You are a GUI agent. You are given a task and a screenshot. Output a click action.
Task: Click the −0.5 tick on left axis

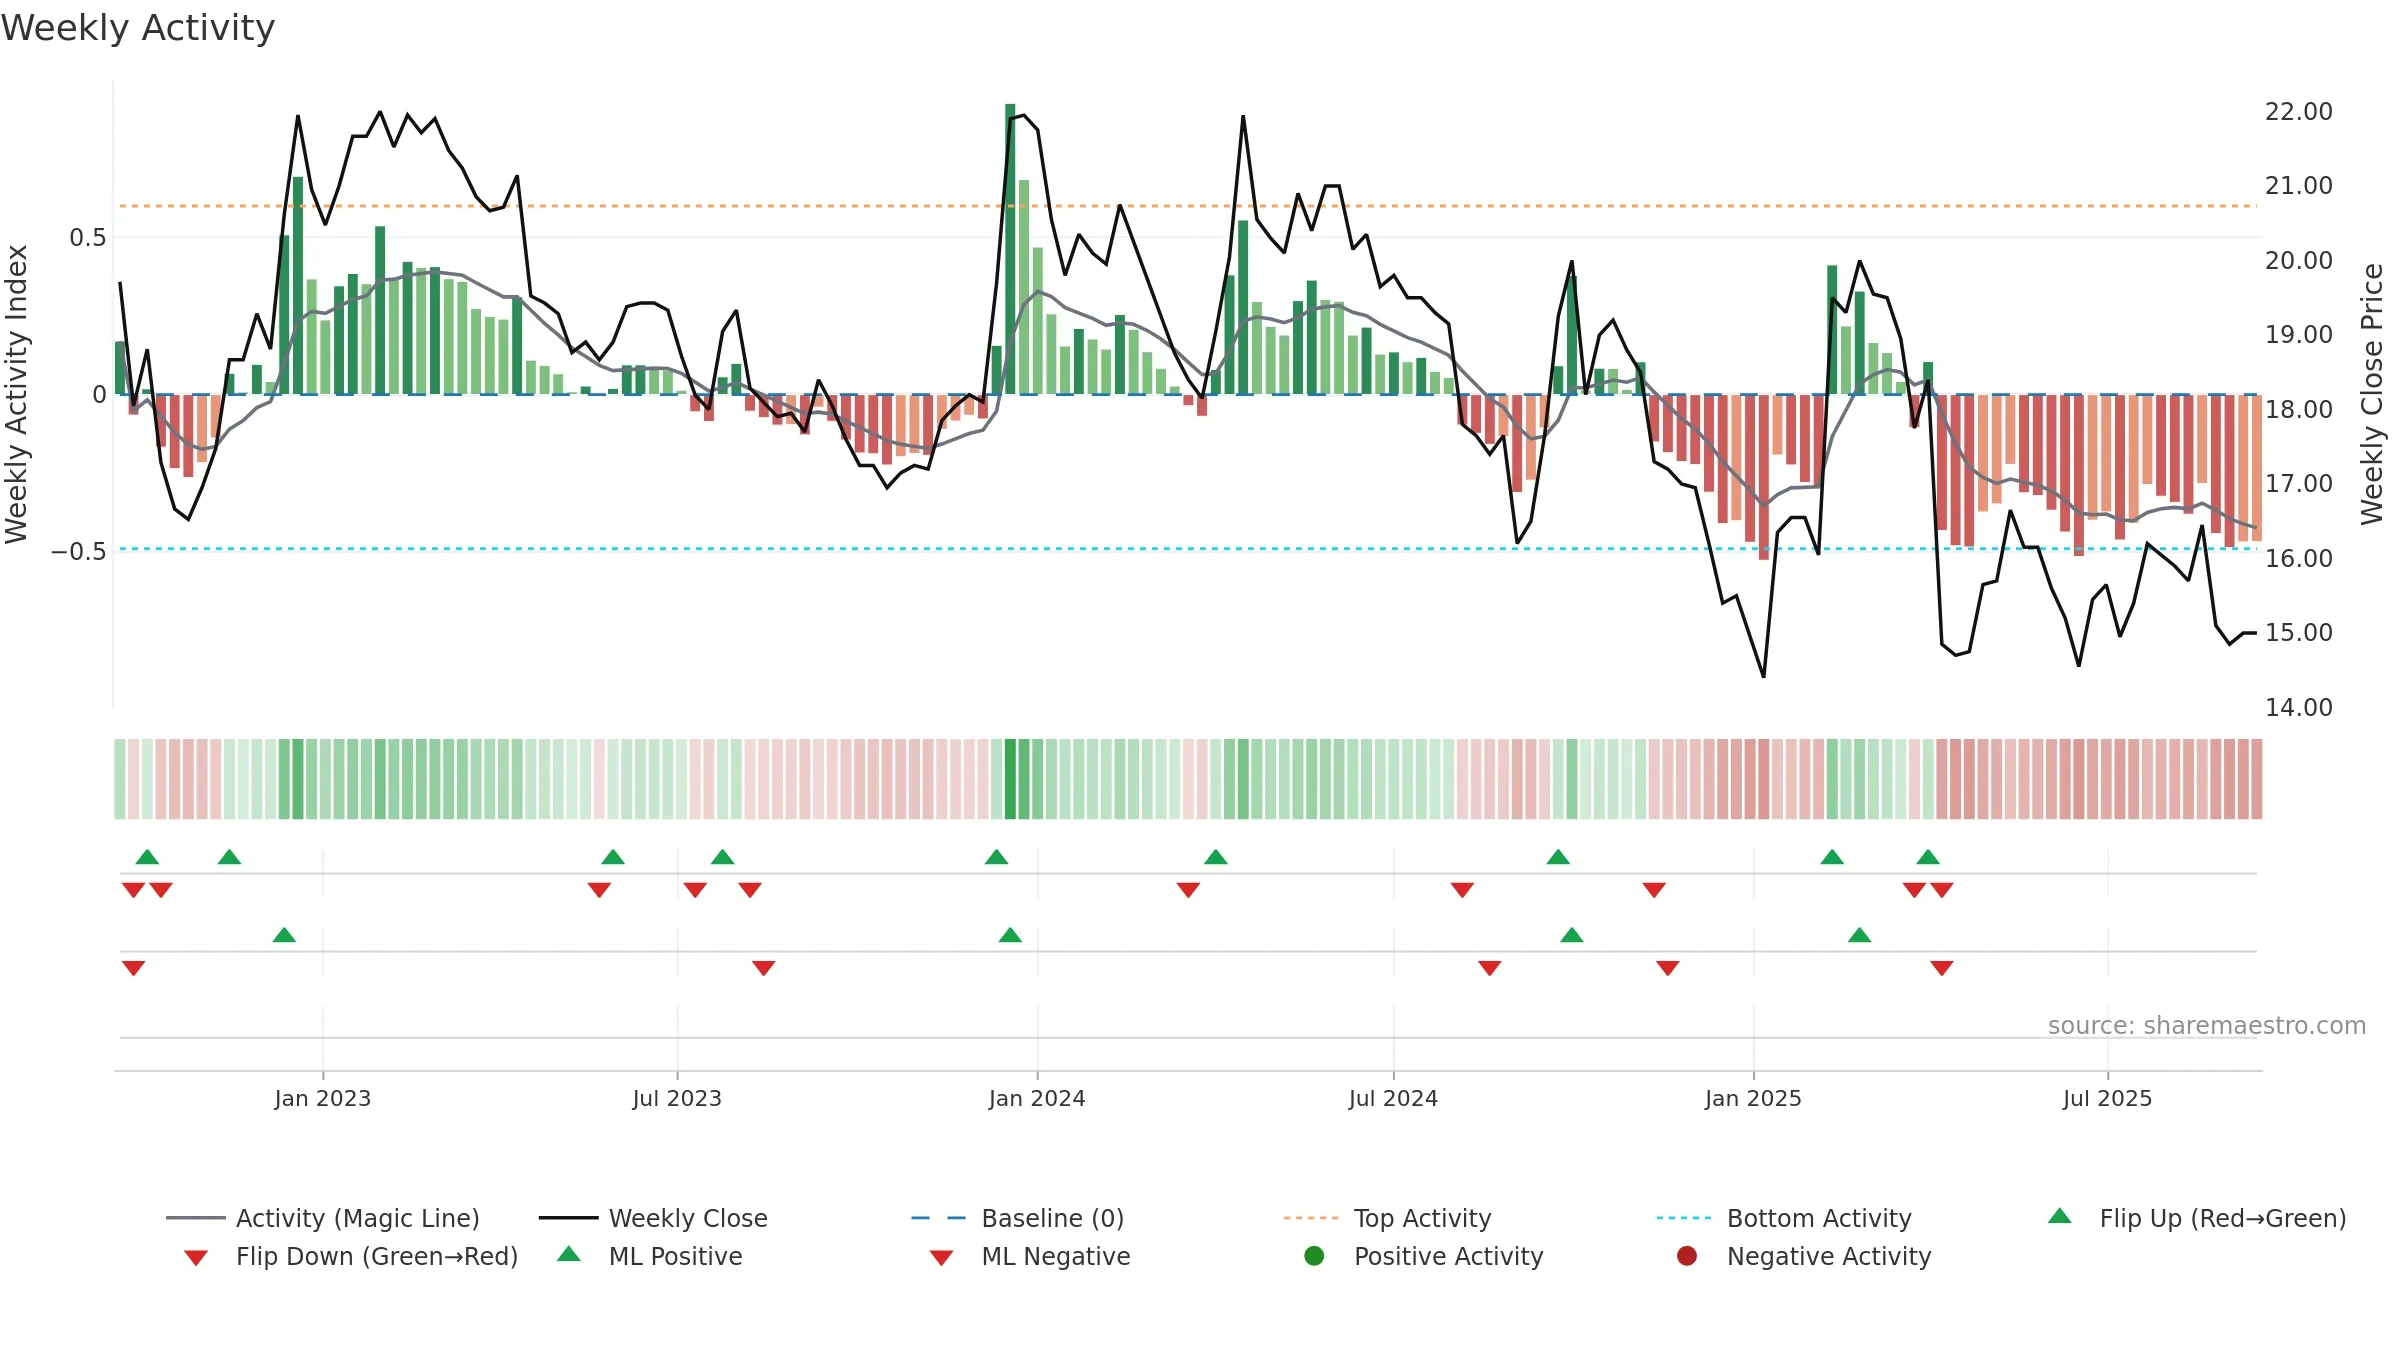pos(78,551)
